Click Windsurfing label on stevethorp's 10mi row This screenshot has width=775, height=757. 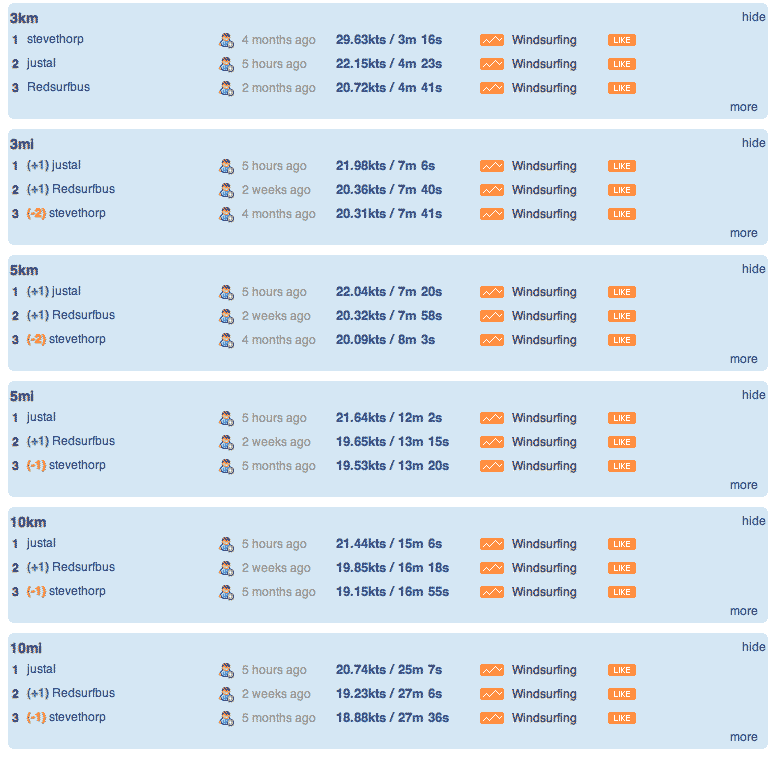[x=544, y=718]
